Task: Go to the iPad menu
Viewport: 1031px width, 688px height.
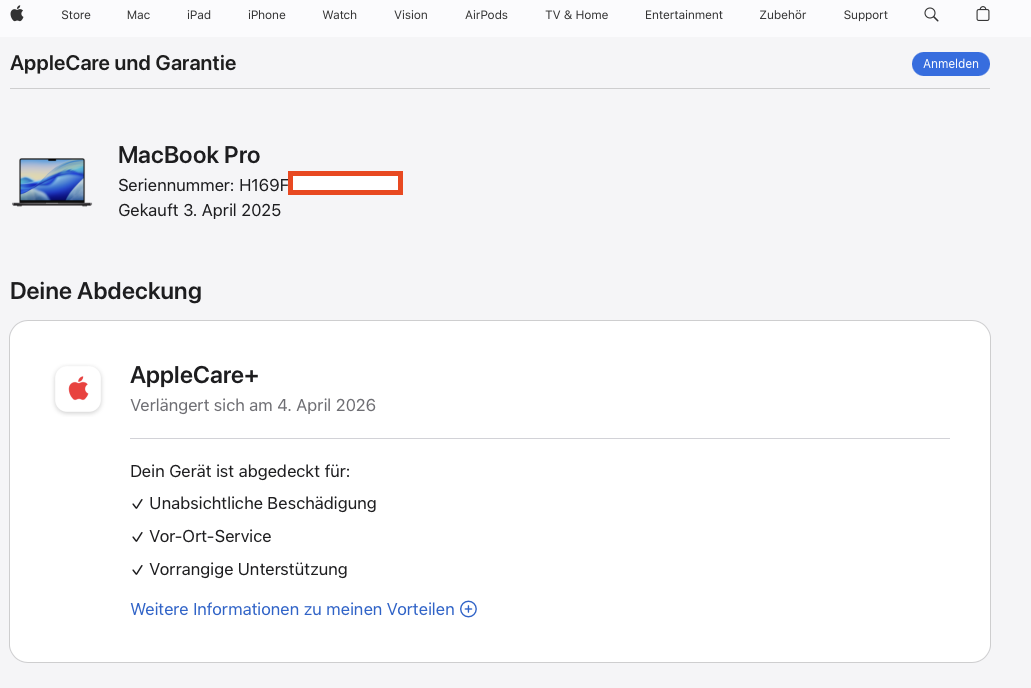Action: click(199, 15)
